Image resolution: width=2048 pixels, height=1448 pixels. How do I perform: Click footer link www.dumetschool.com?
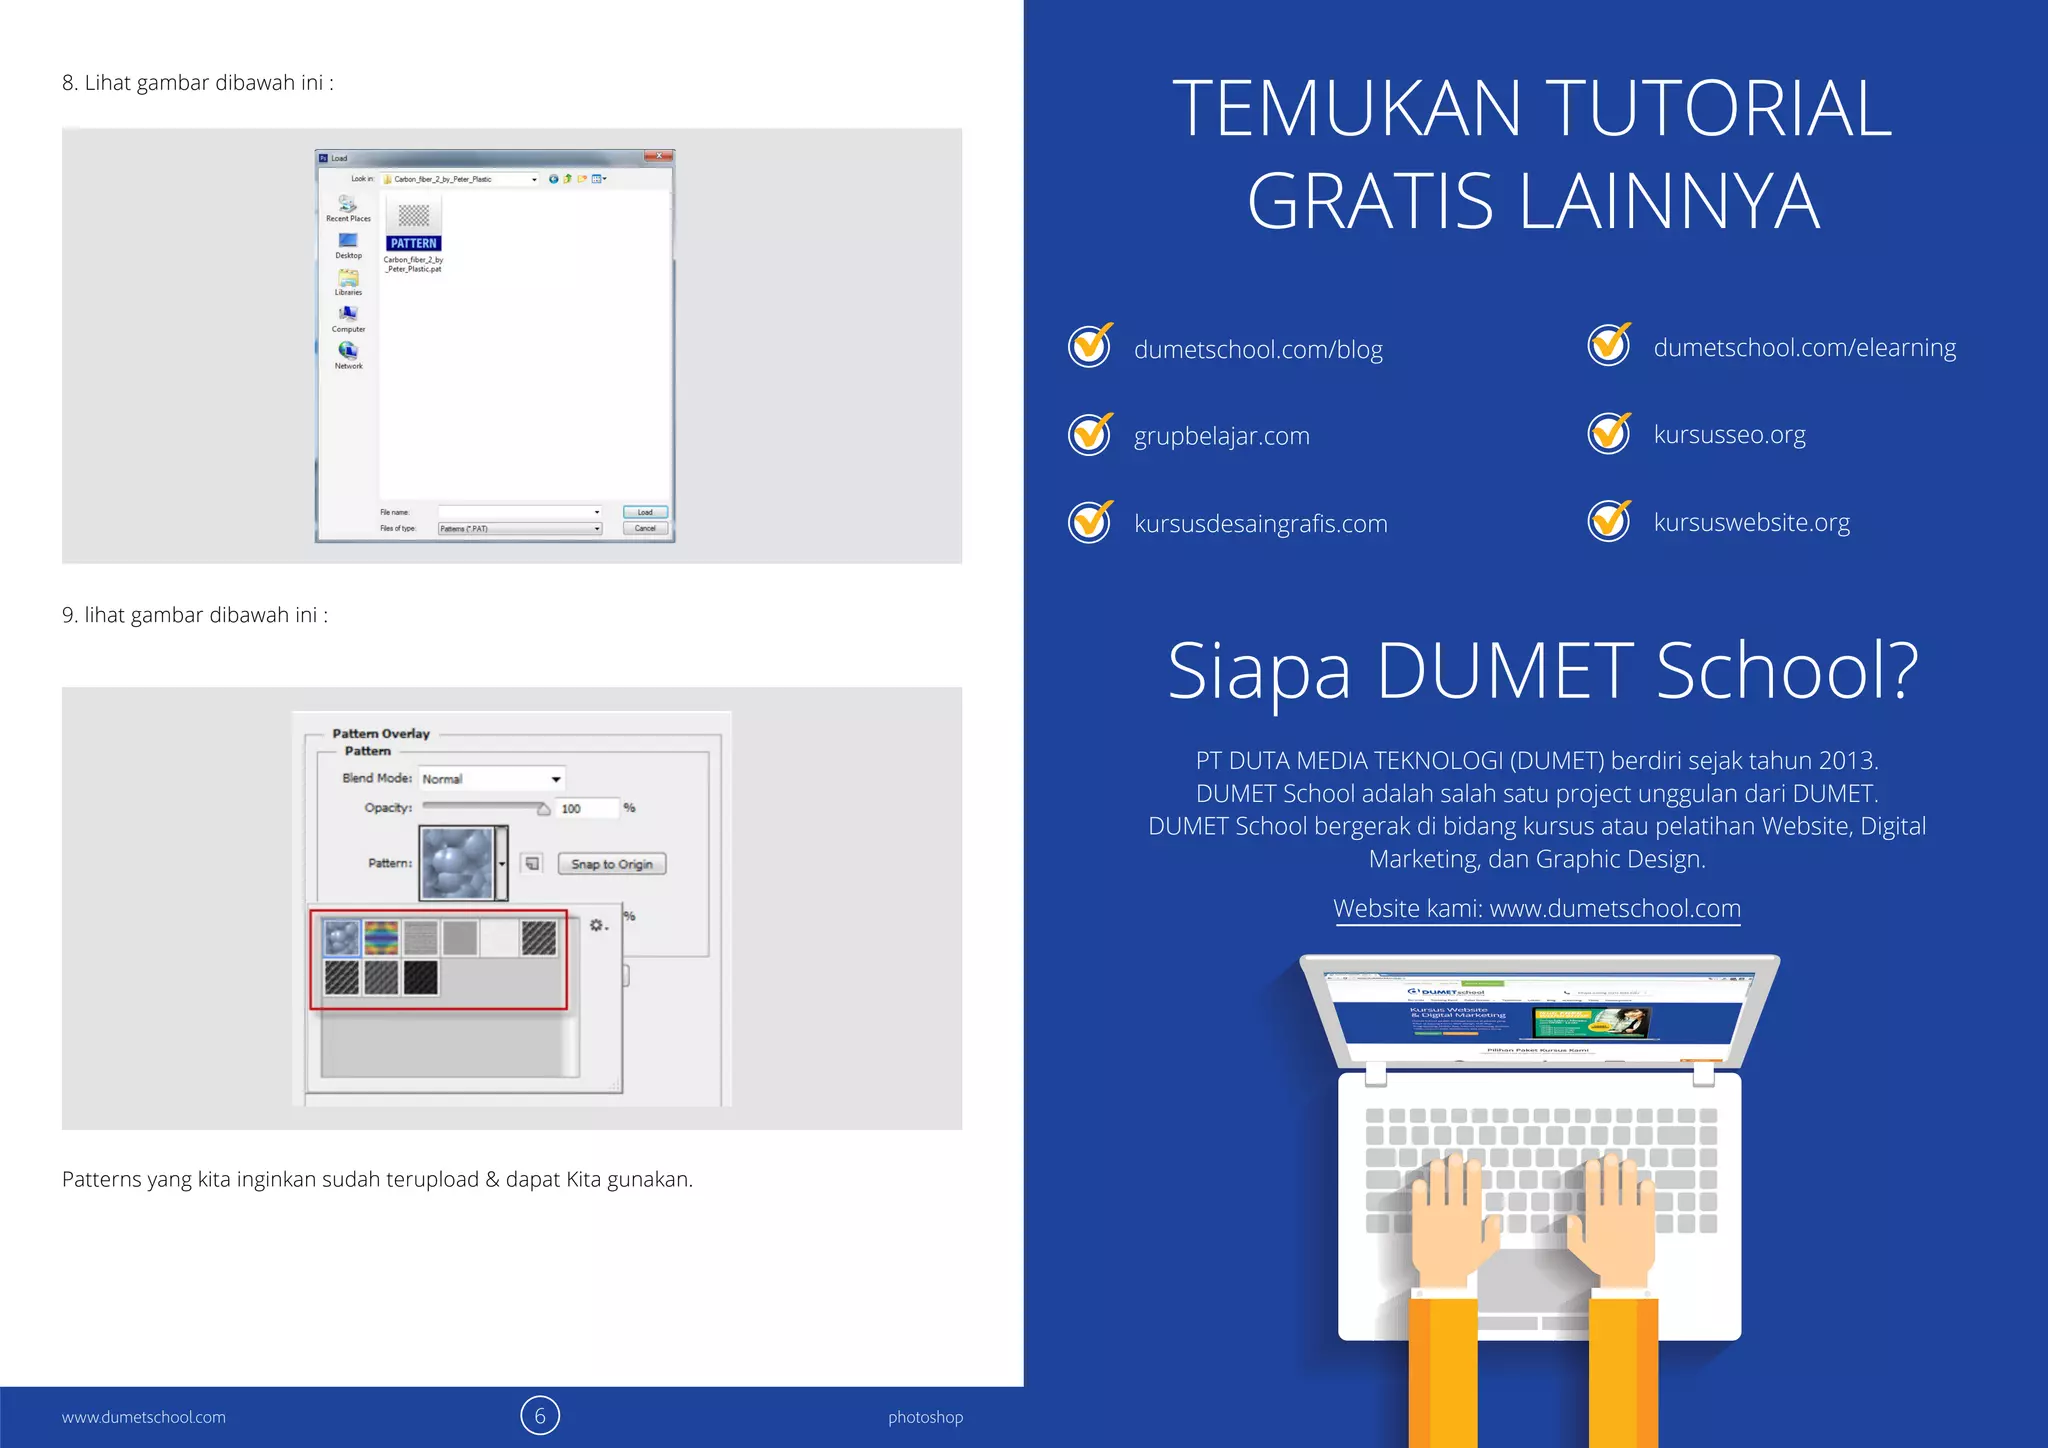pyautogui.click(x=143, y=1417)
